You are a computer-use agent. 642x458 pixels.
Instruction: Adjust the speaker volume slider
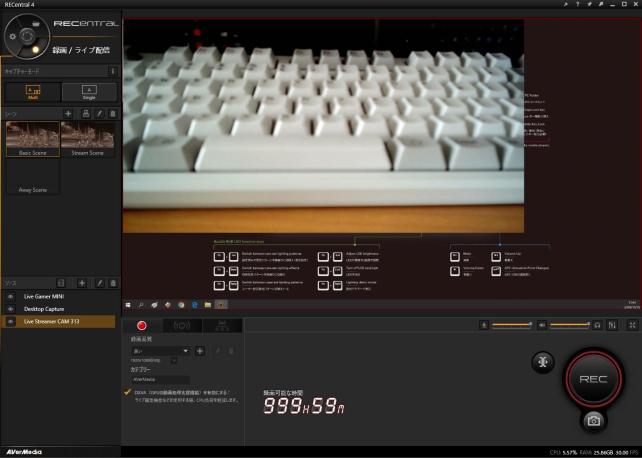click(x=569, y=325)
